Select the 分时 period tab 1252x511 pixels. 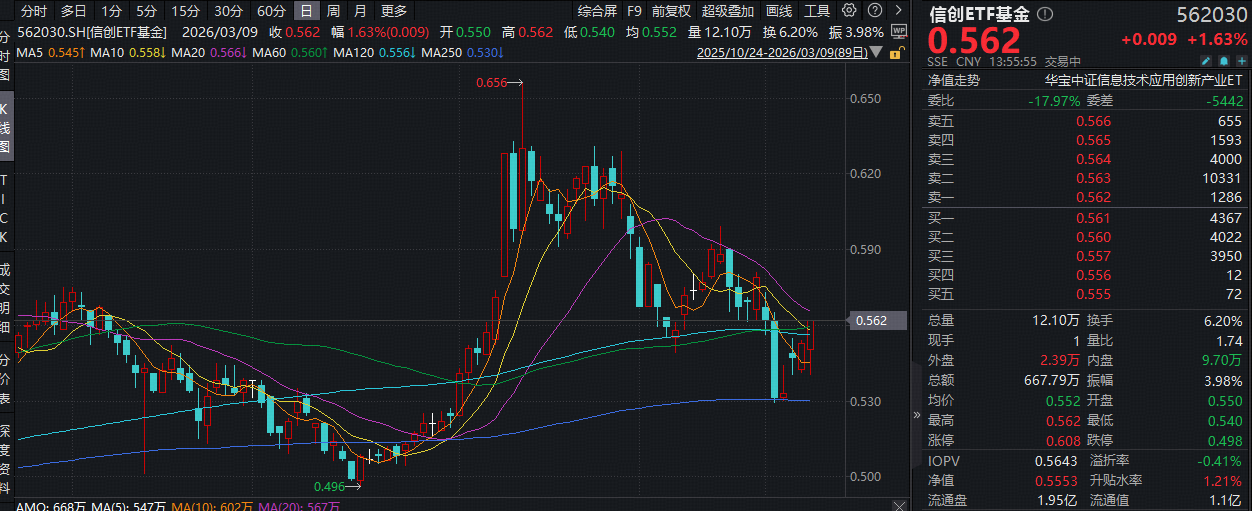pyautogui.click(x=34, y=11)
